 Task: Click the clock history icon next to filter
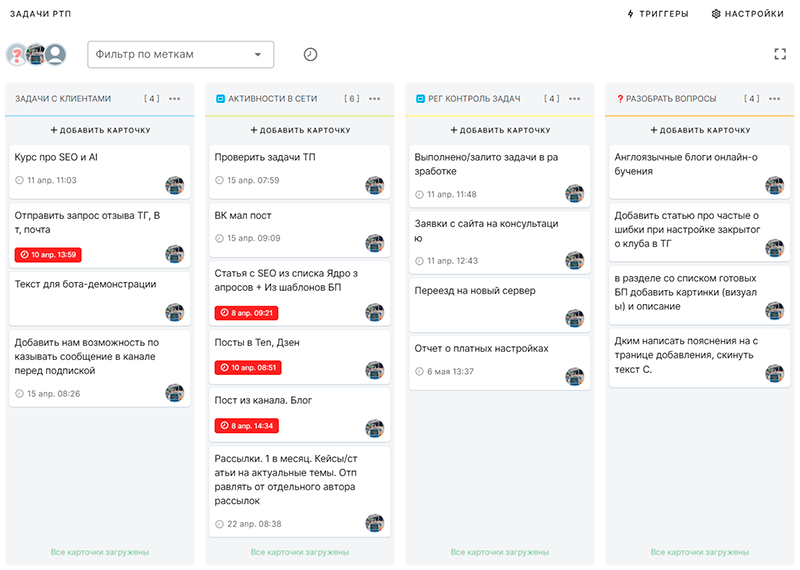click(310, 54)
